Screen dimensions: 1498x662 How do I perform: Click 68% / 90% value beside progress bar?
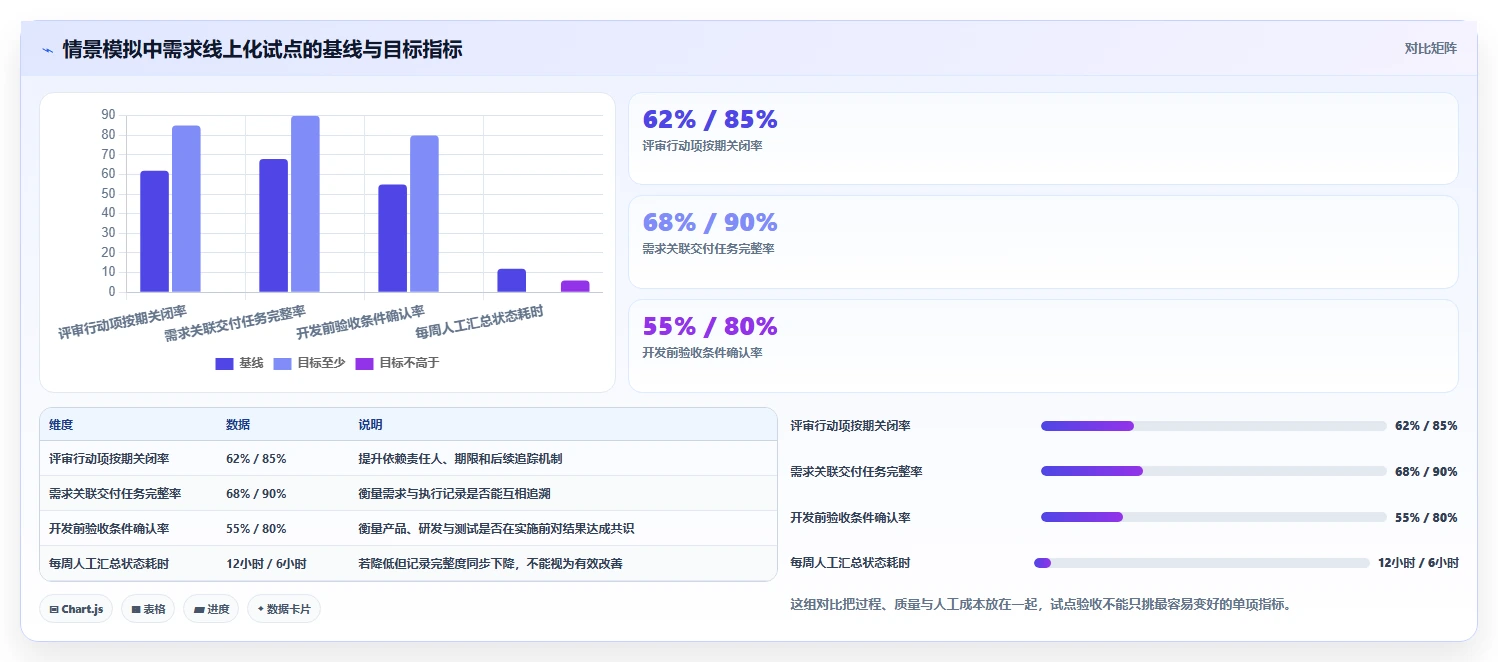(x=1426, y=471)
